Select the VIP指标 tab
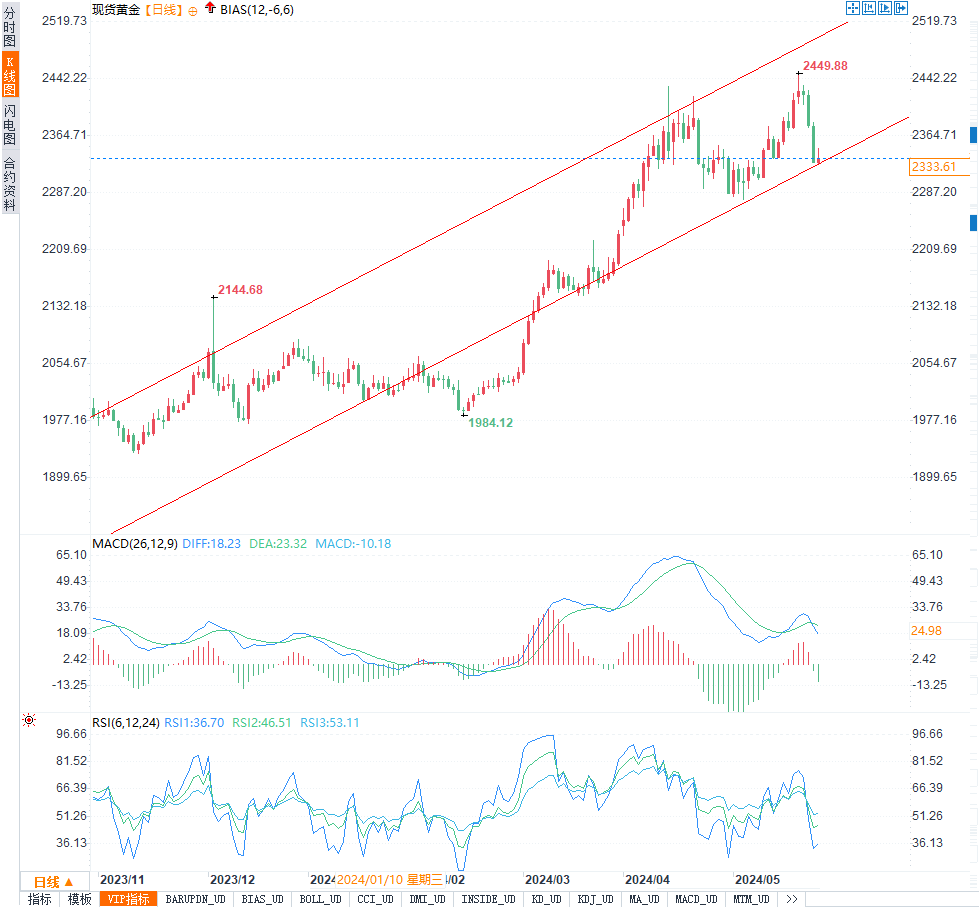The width and height of the screenshot is (979, 907). coord(129,899)
